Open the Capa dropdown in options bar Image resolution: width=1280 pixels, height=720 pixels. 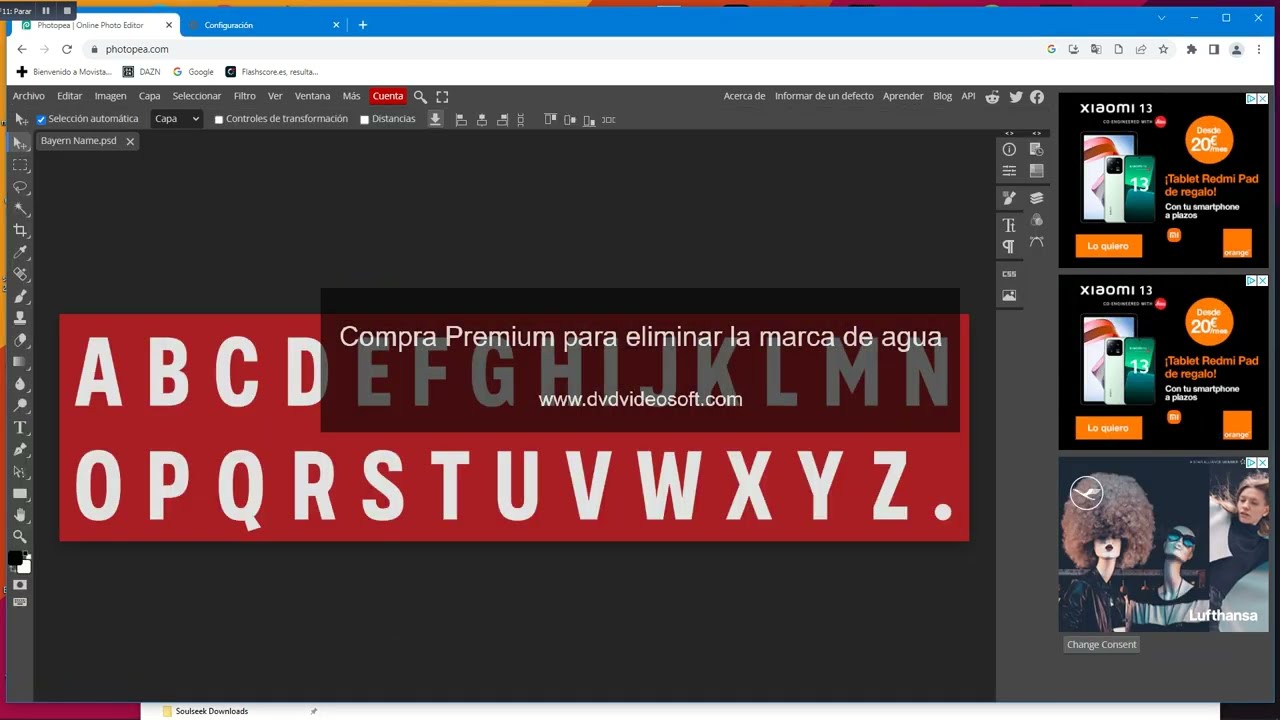coord(177,119)
